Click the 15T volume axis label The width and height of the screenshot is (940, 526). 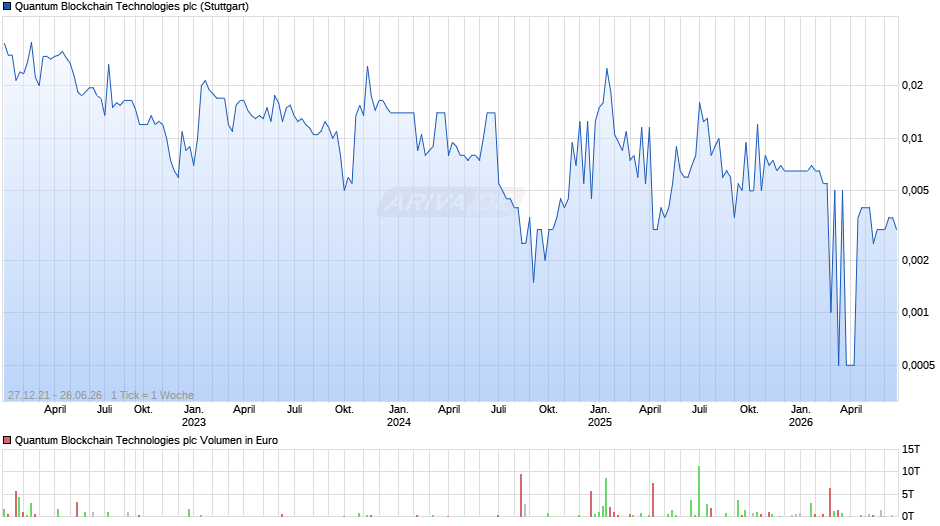coord(911,449)
